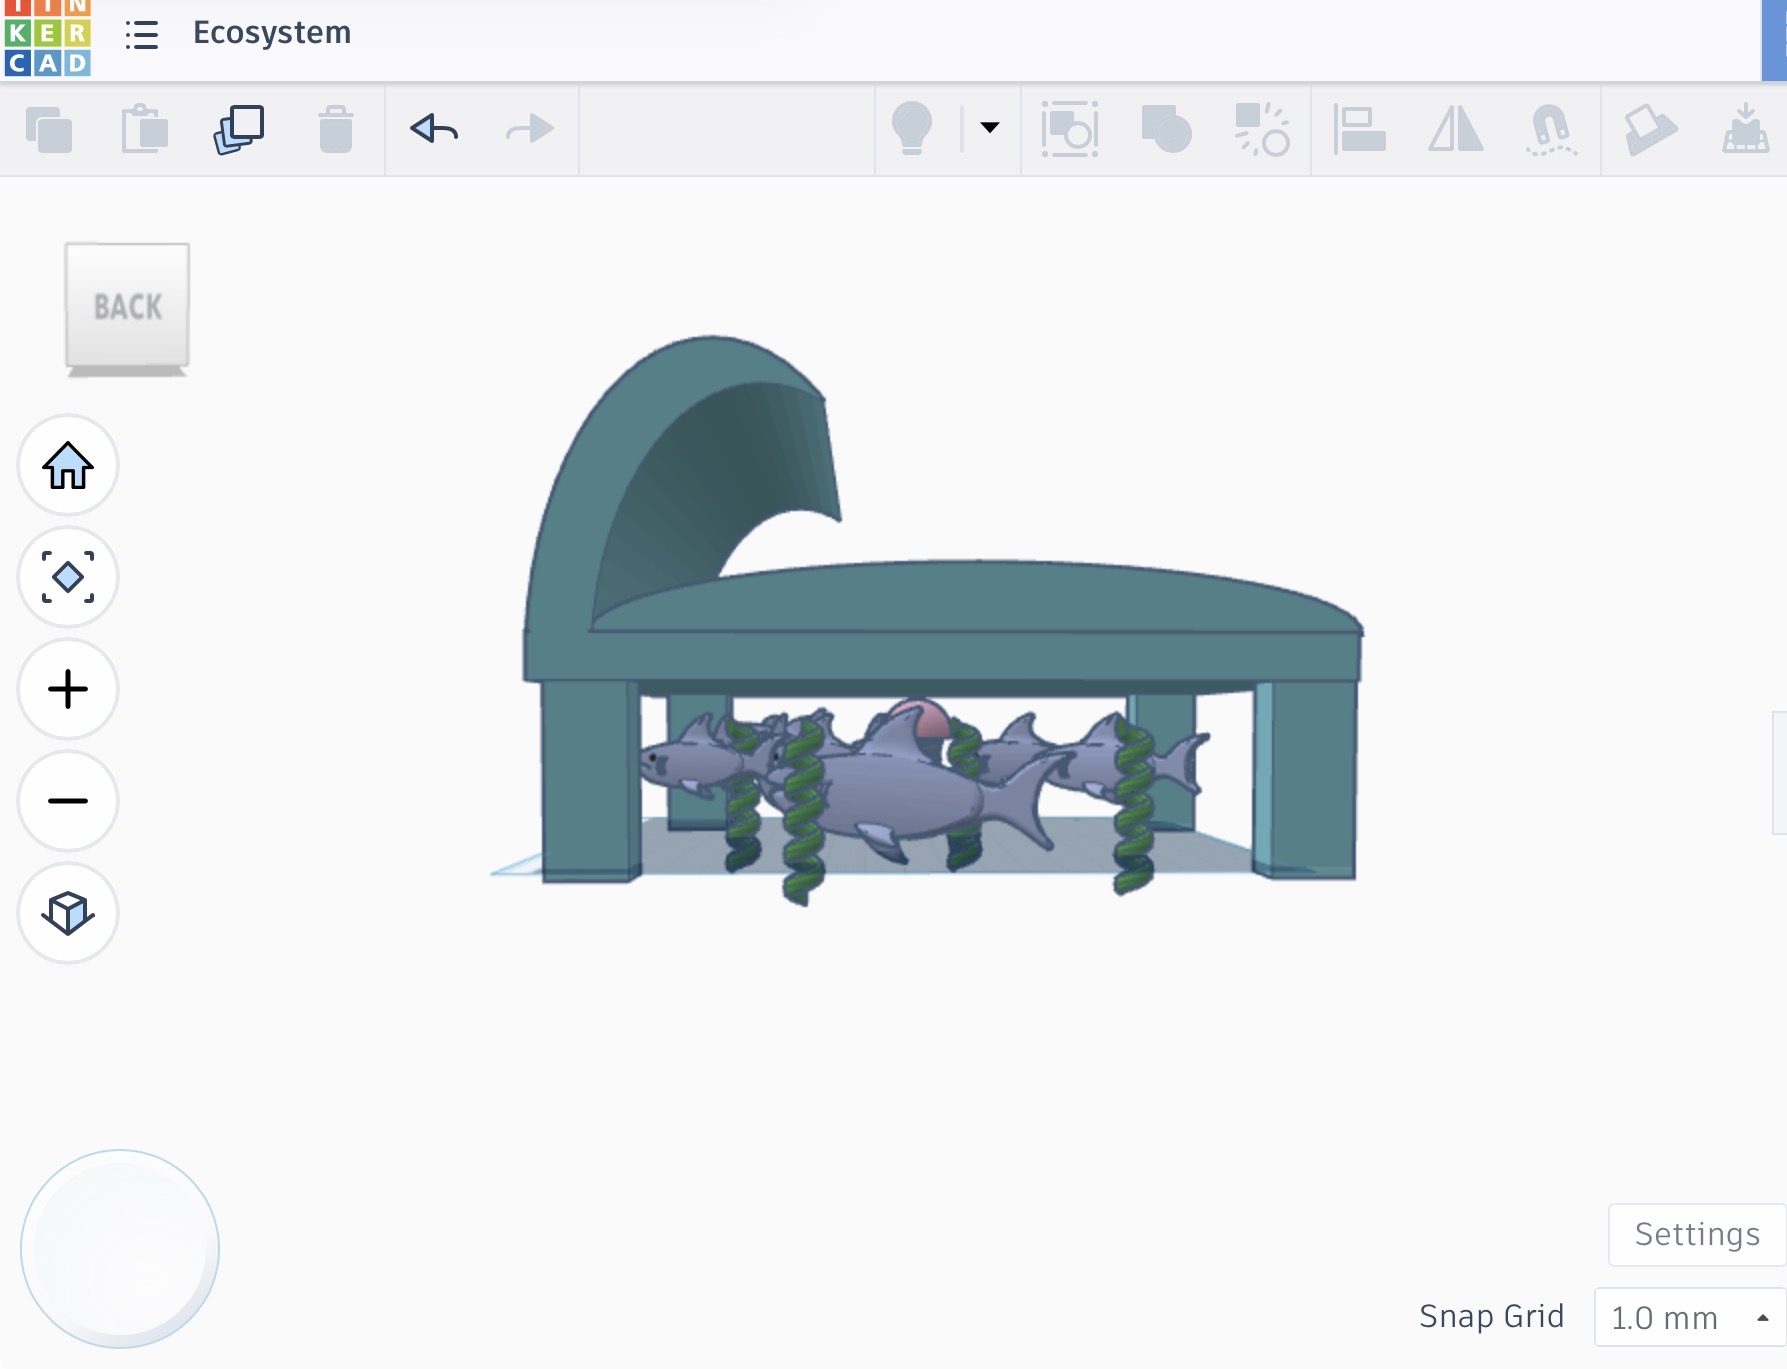Open the Snap Grid 1.0 mm dropdown
Screen dimensions: 1787x1369
(x=1690, y=1317)
